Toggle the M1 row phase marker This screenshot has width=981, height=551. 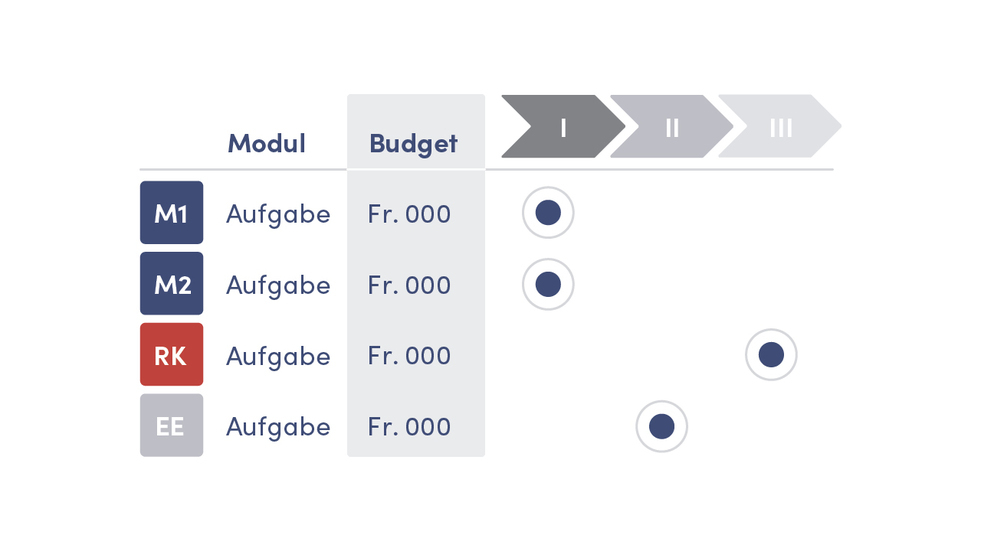548,213
